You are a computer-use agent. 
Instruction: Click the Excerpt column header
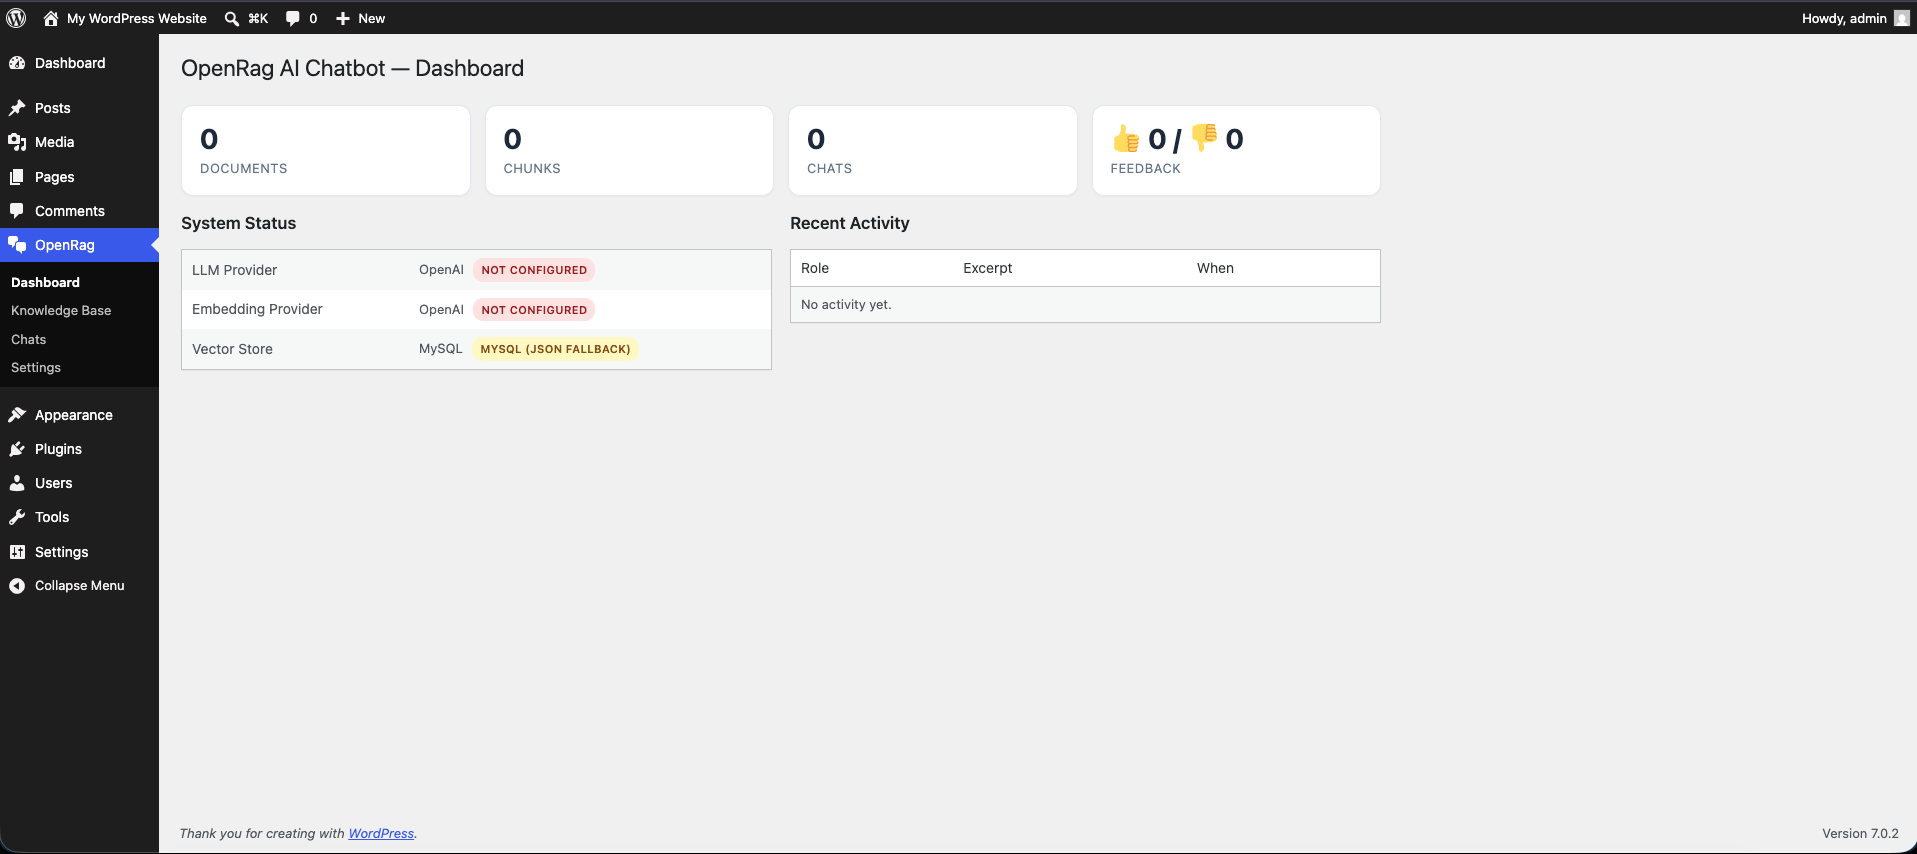[x=988, y=268]
